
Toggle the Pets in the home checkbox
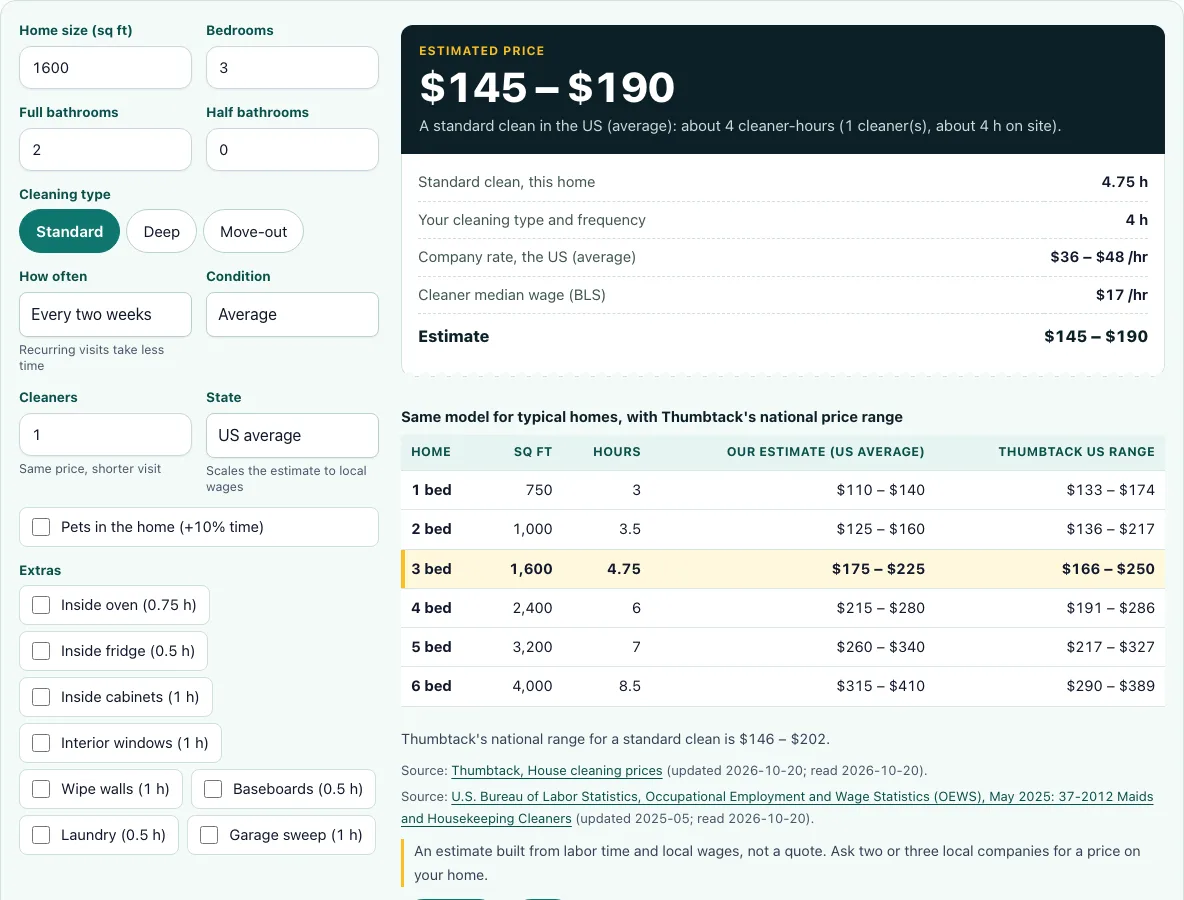click(41, 527)
